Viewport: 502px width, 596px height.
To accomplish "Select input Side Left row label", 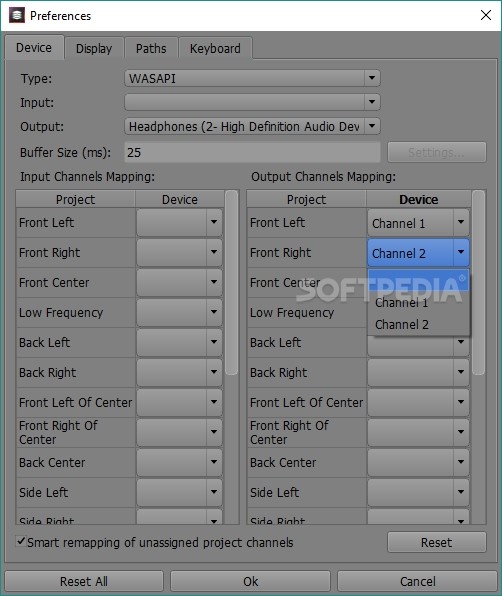I will [x=43, y=493].
